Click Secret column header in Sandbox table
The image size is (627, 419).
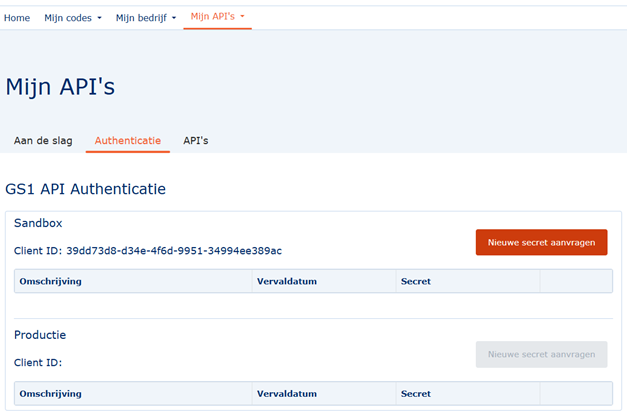[415, 282]
